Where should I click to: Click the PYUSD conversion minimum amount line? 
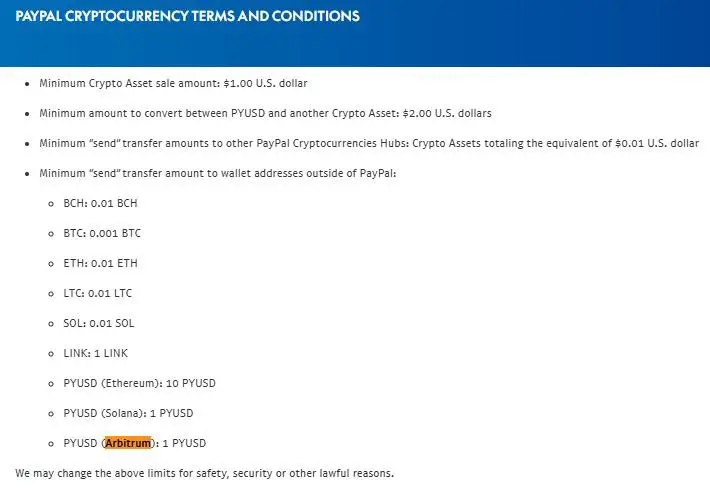[265, 113]
